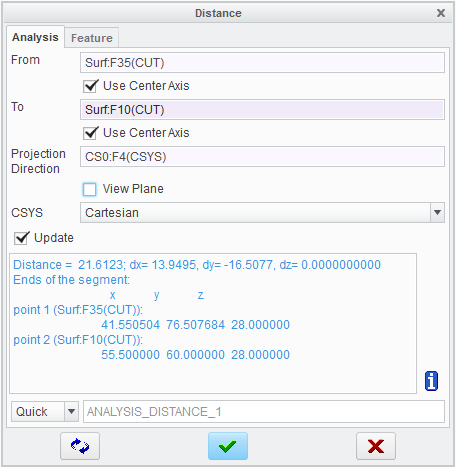This screenshot has width=456, height=468.
Task: Click the value 76.507684
Action: point(195,325)
